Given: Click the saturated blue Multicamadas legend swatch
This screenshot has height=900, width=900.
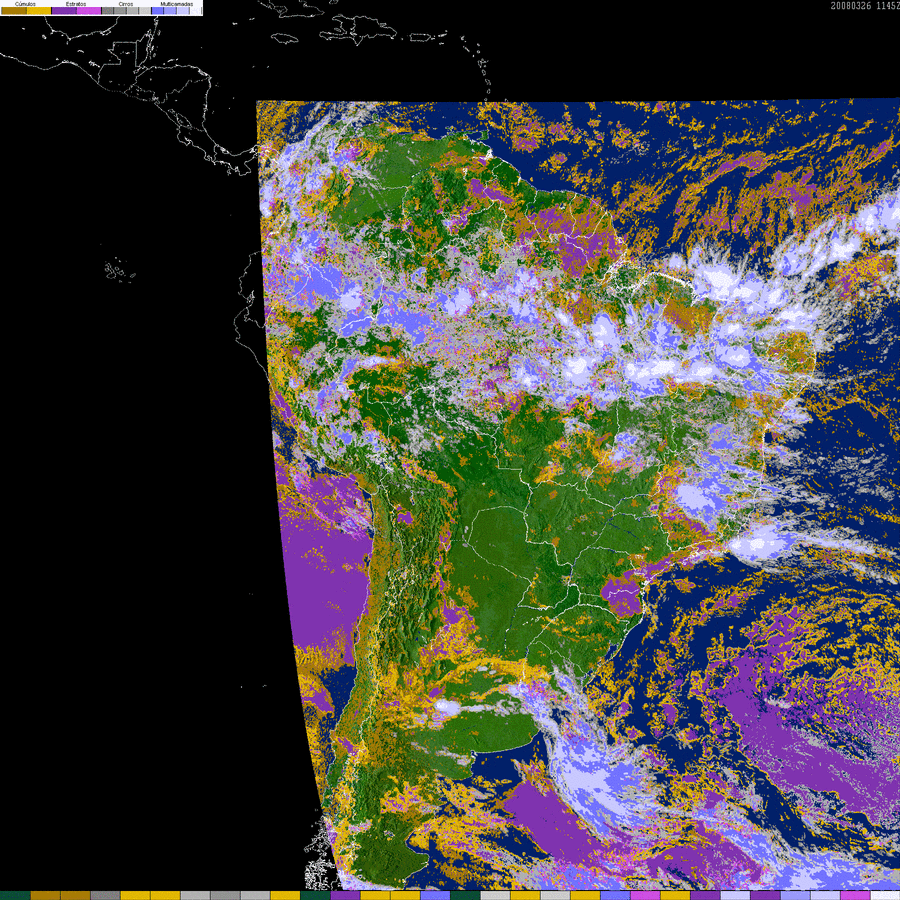Looking at the screenshot, I should tap(157, 10).
